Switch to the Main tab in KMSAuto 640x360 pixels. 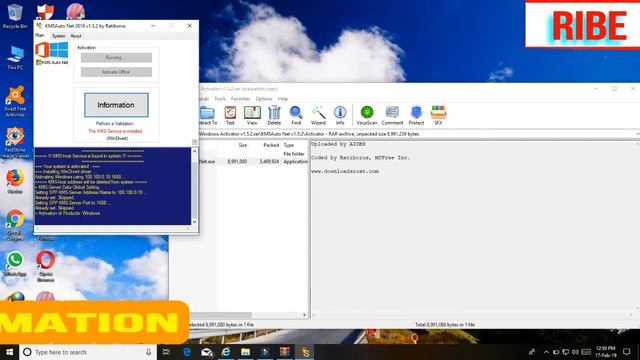(40, 36)
